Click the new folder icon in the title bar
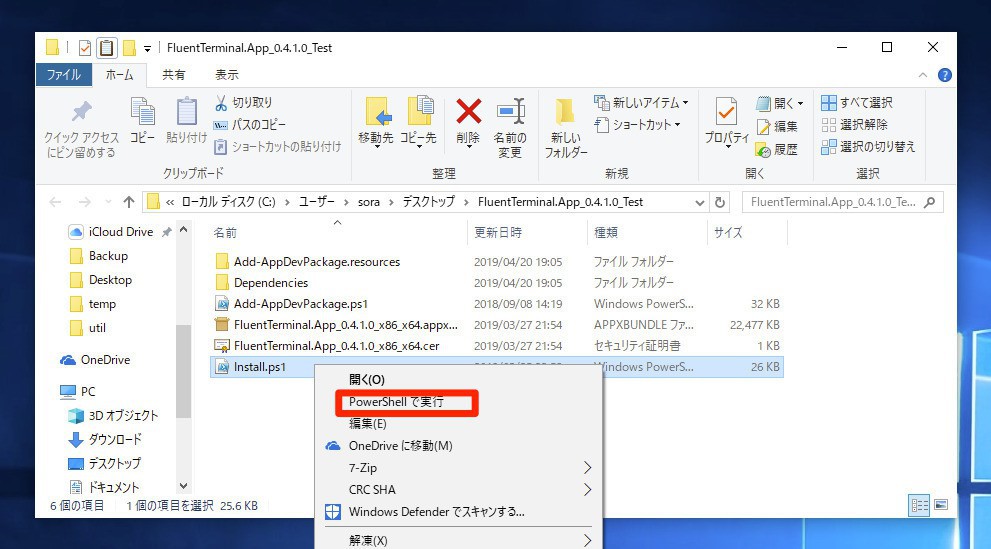991x549 pixels. tap(130, 48)
